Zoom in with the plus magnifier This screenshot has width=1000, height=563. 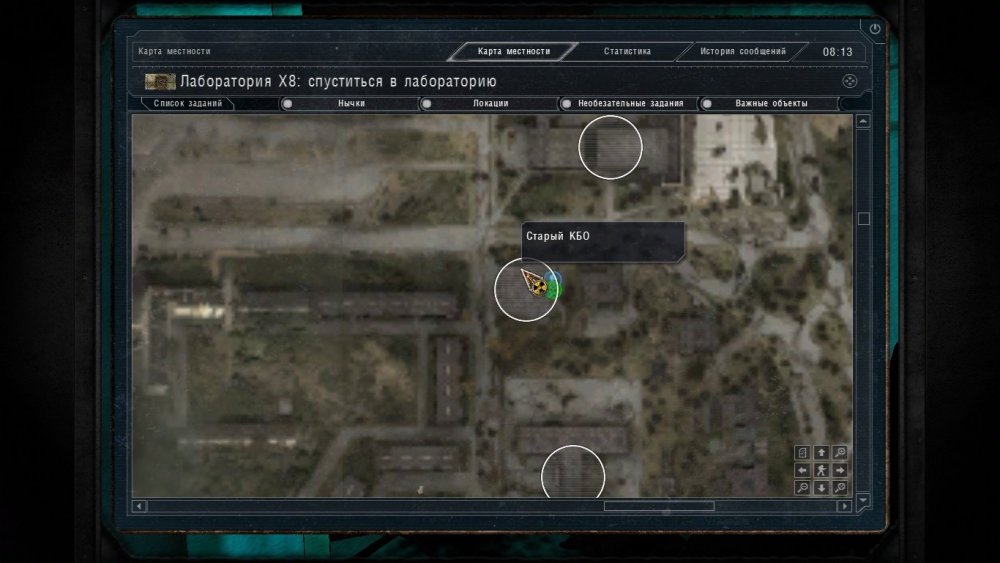(840, 453)
